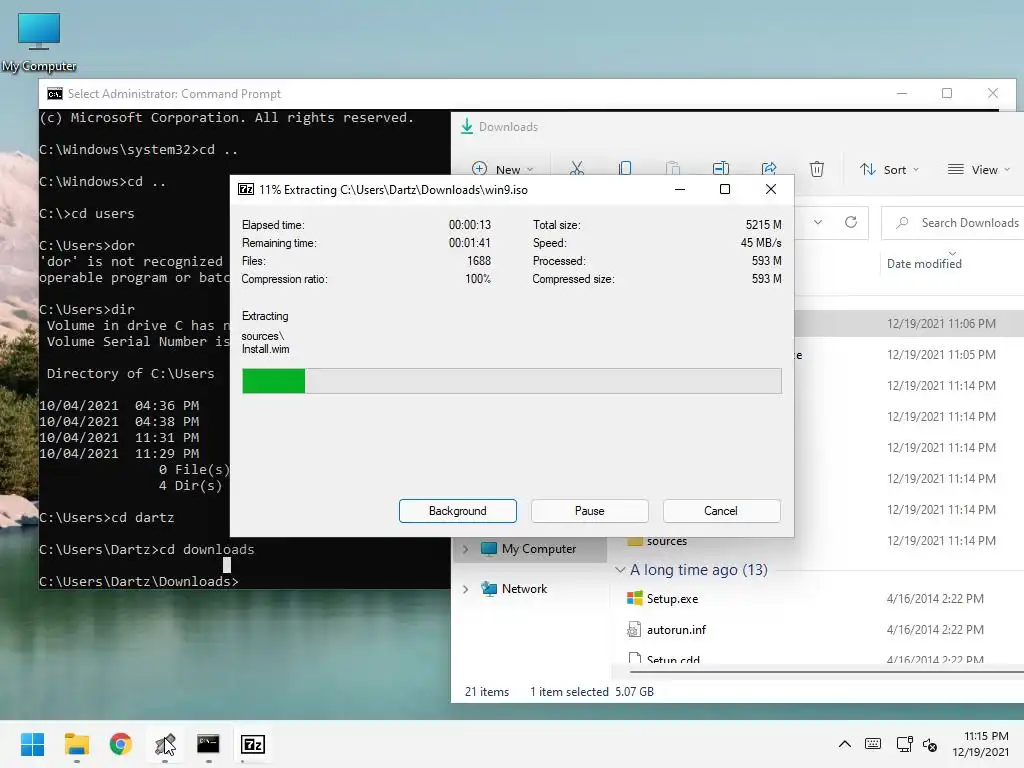Click the Rename icon in Explorer toolbar

pos(721,168)
